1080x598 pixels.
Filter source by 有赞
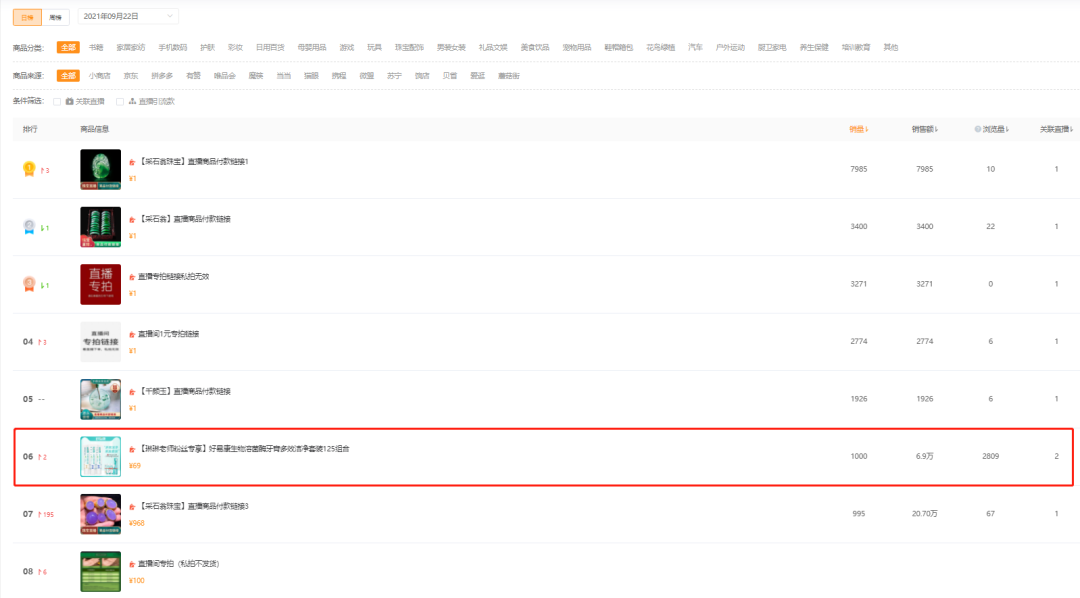(x=194, y=76)
